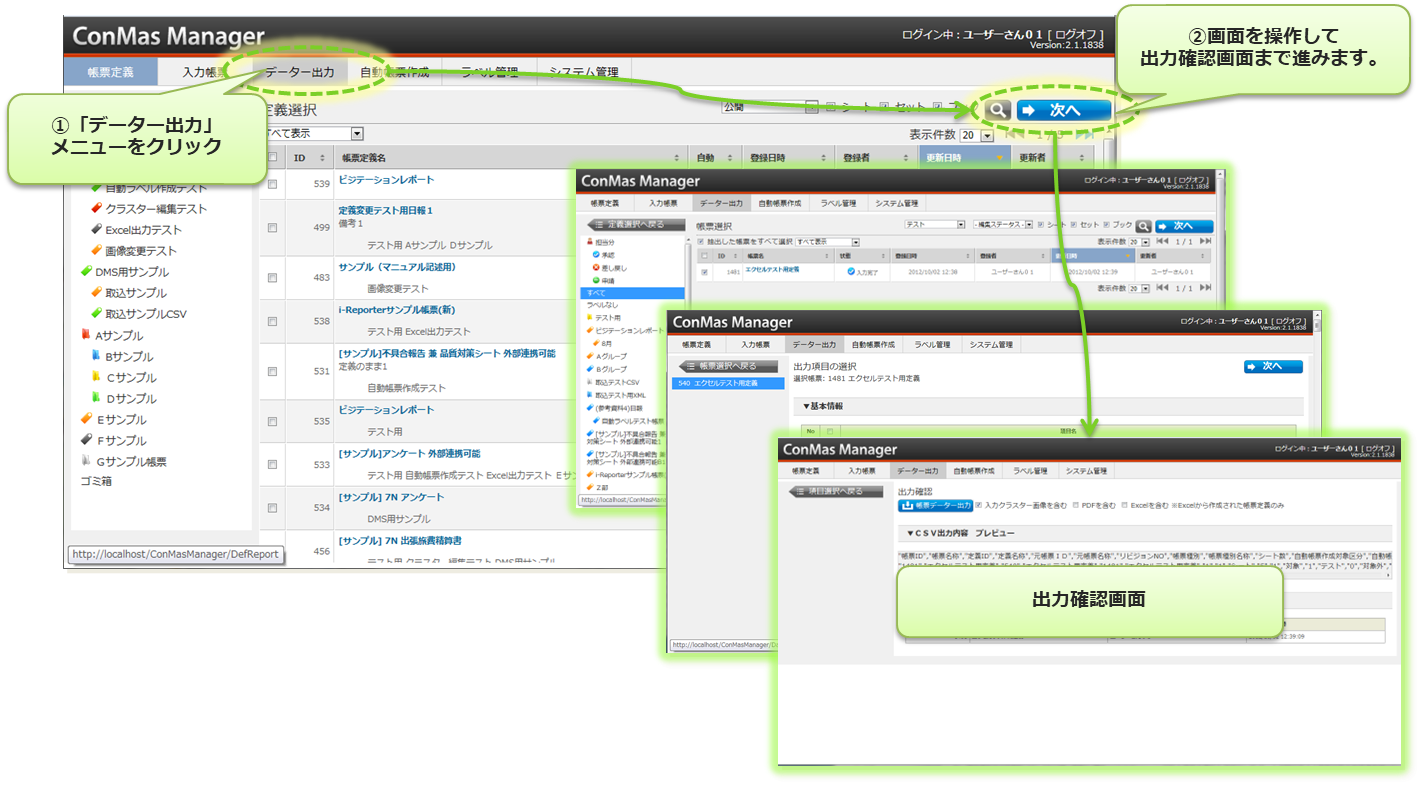The height and width of the screenshot is (787, 1422).
Task: Click the 定義選択へ戻る back arrow button
Action: click(637, 225)
